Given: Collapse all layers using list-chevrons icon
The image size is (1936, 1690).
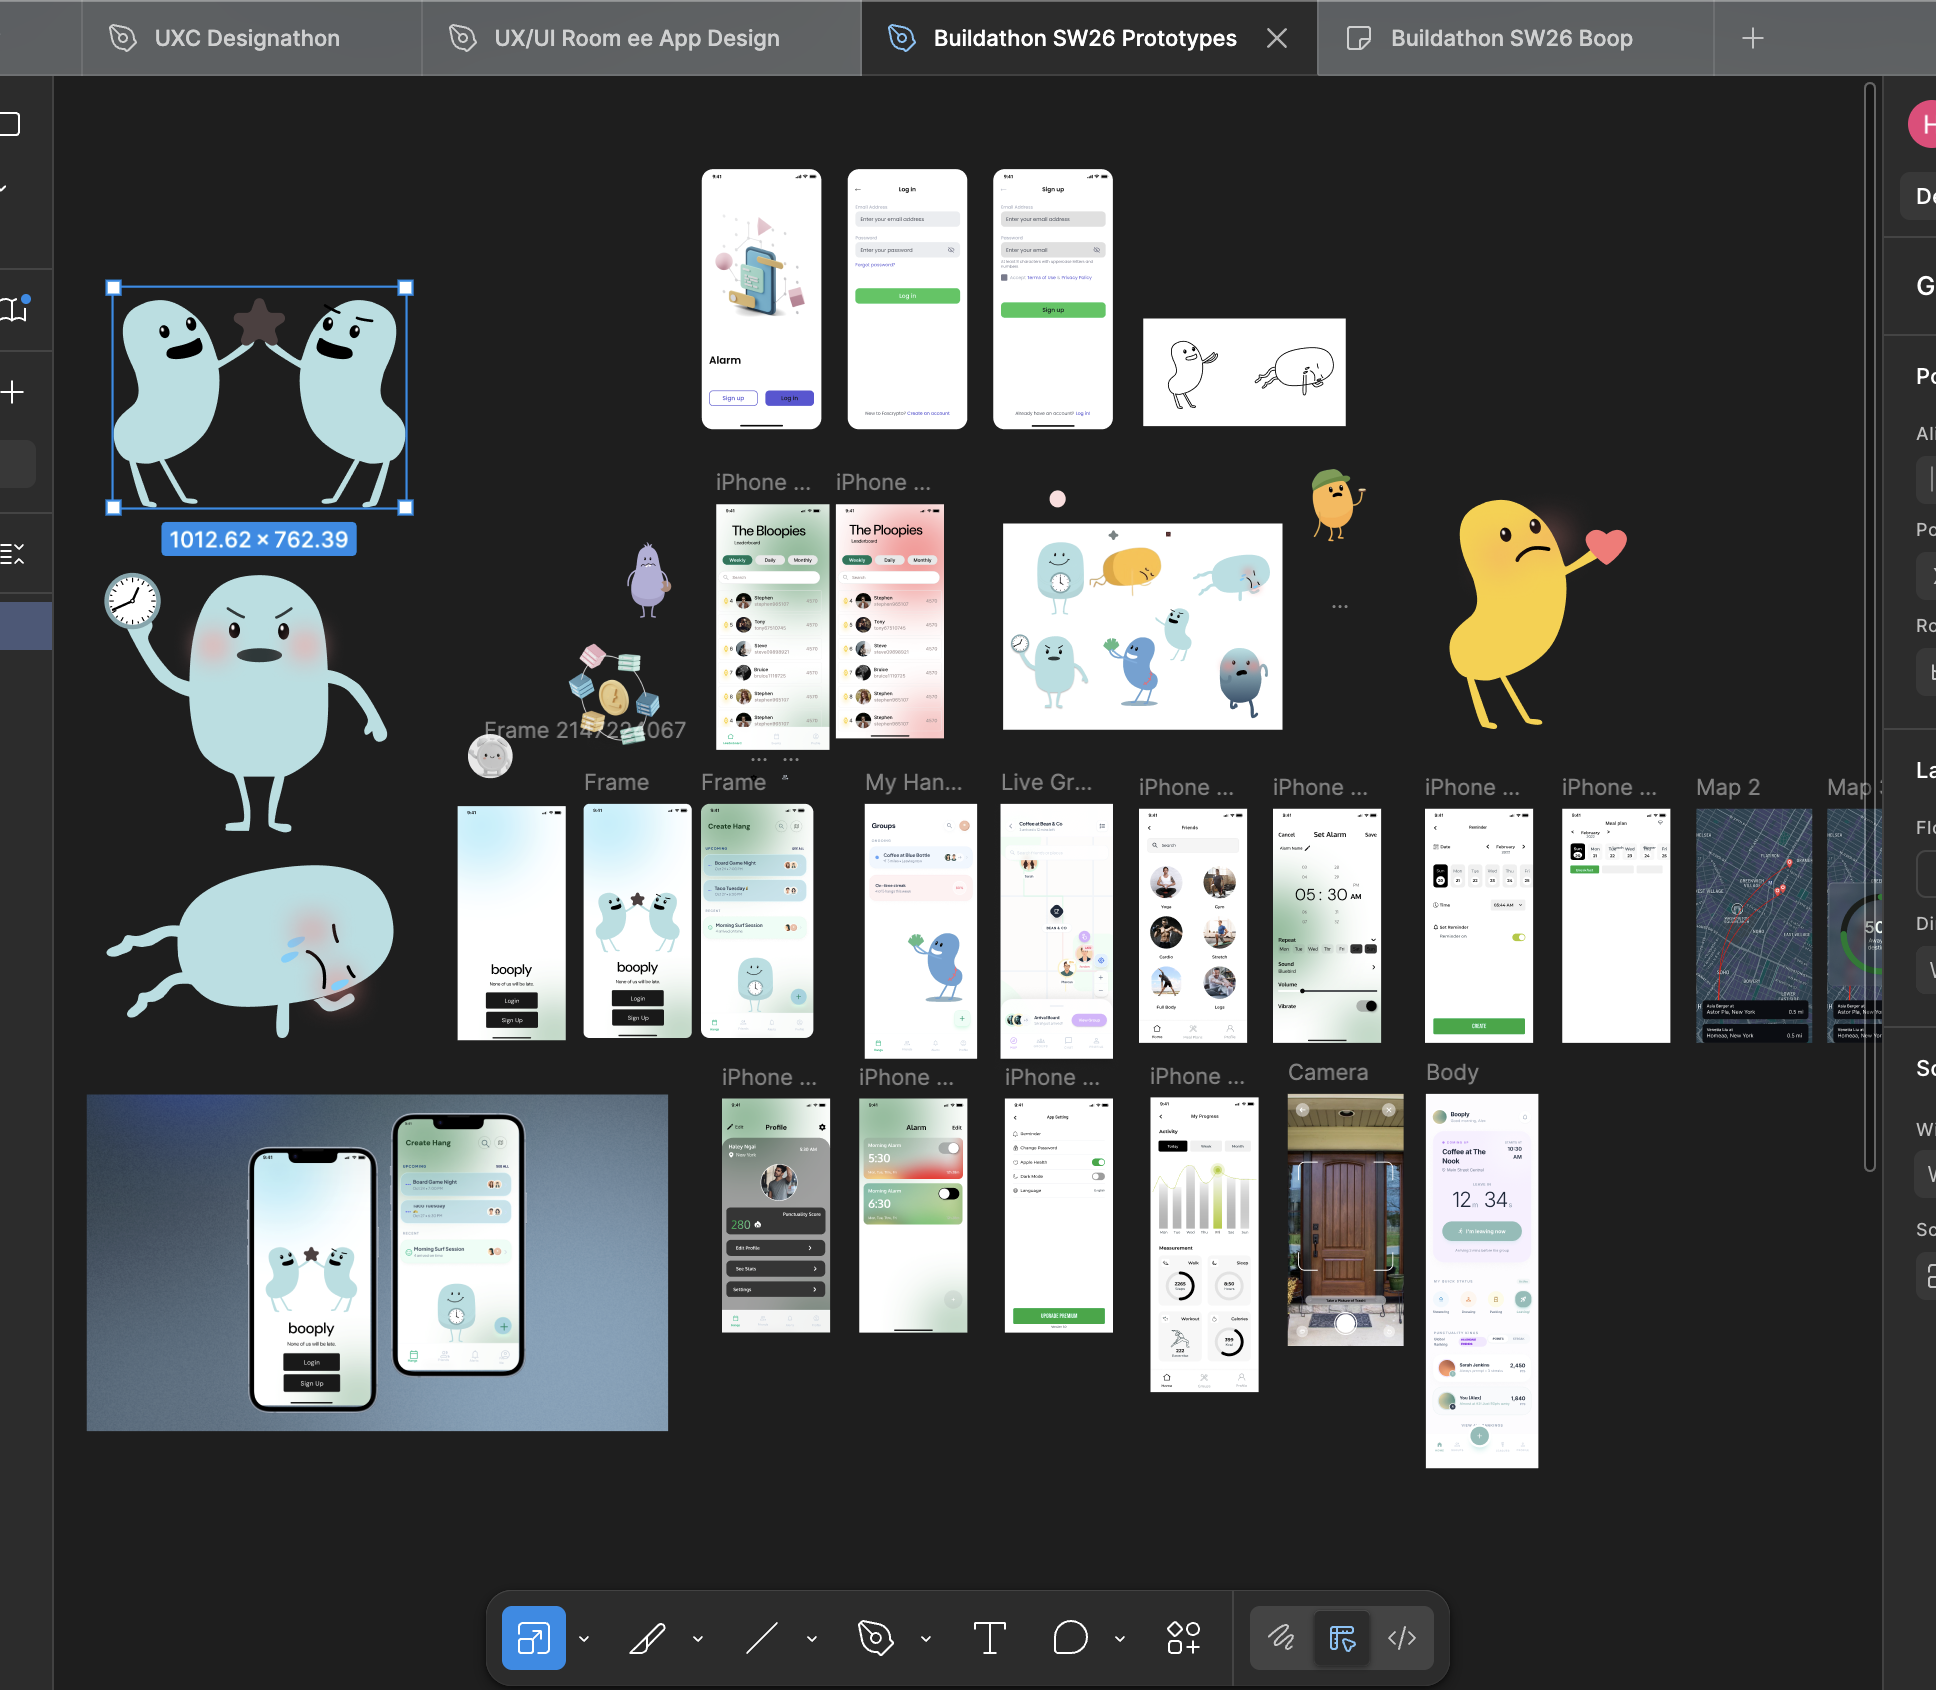Looking at the screenshot, I should pyautogui.click(x=12, y=553).
